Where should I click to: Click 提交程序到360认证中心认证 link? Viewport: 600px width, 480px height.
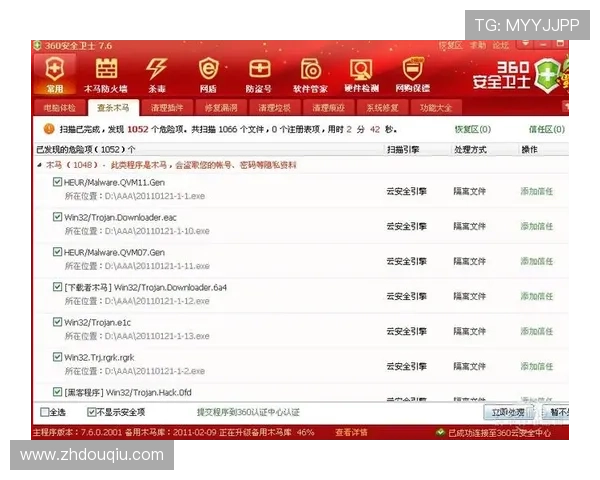(248, 412)
